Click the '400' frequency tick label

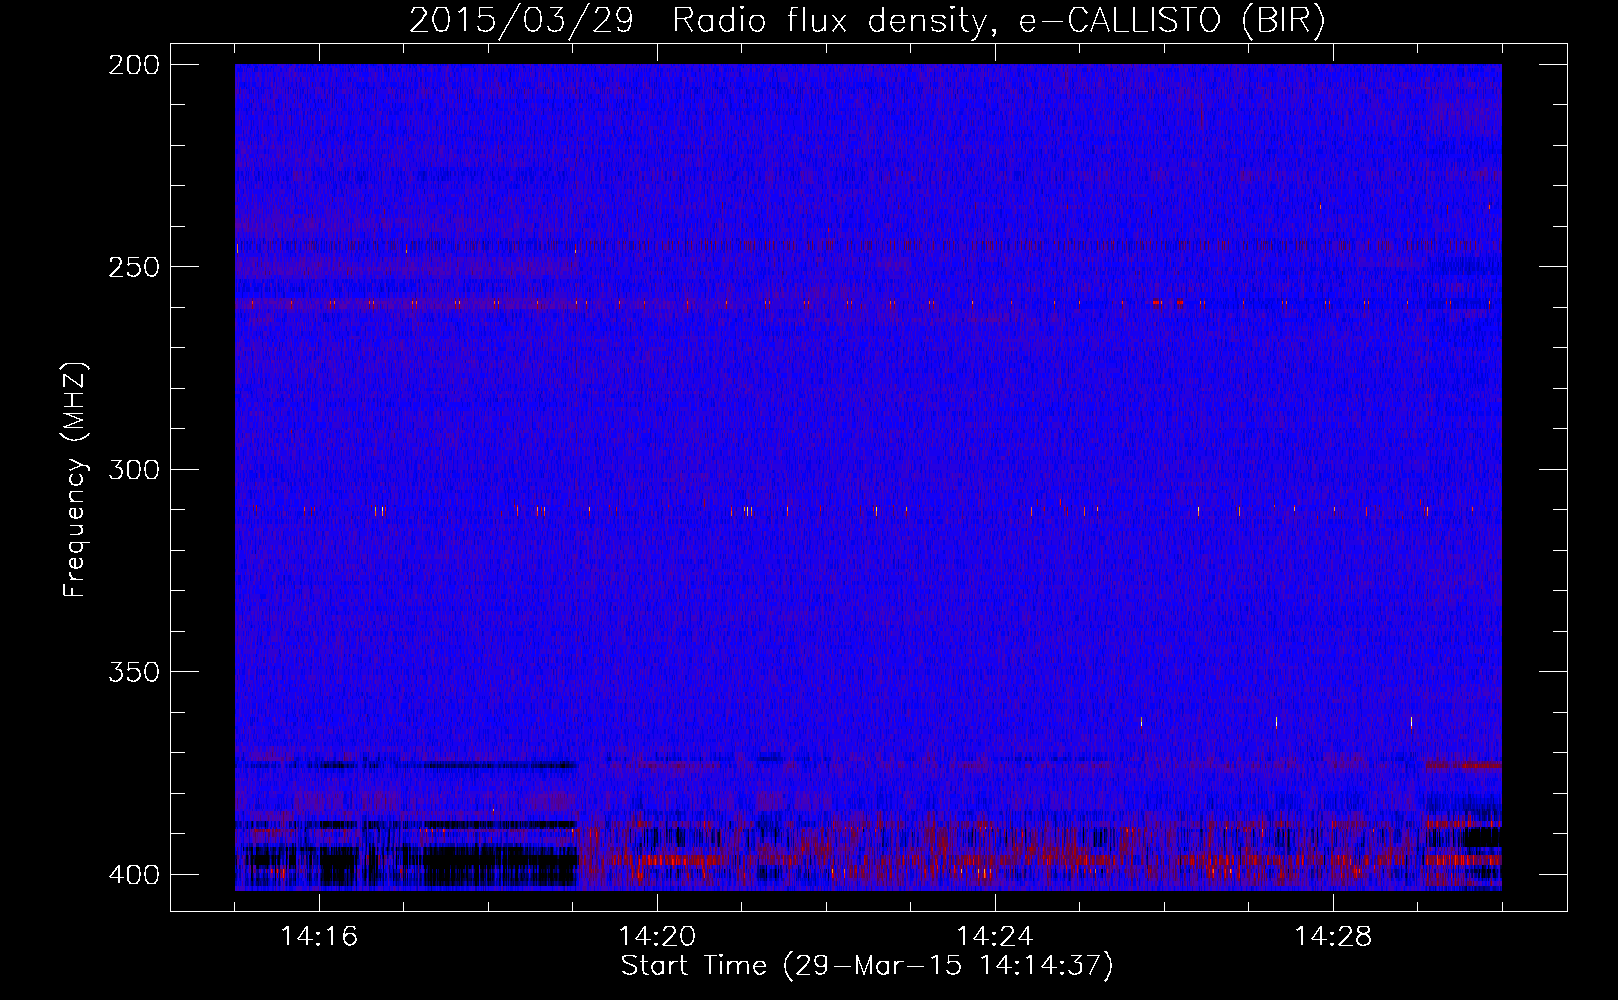click(133, 875)
